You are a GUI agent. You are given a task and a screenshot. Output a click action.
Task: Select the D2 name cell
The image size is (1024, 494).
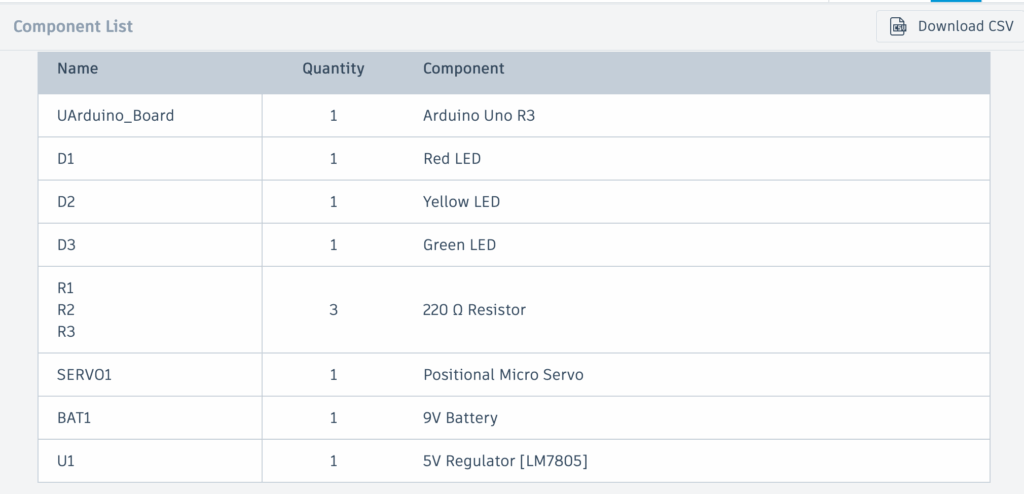click(x=66, y=202)
